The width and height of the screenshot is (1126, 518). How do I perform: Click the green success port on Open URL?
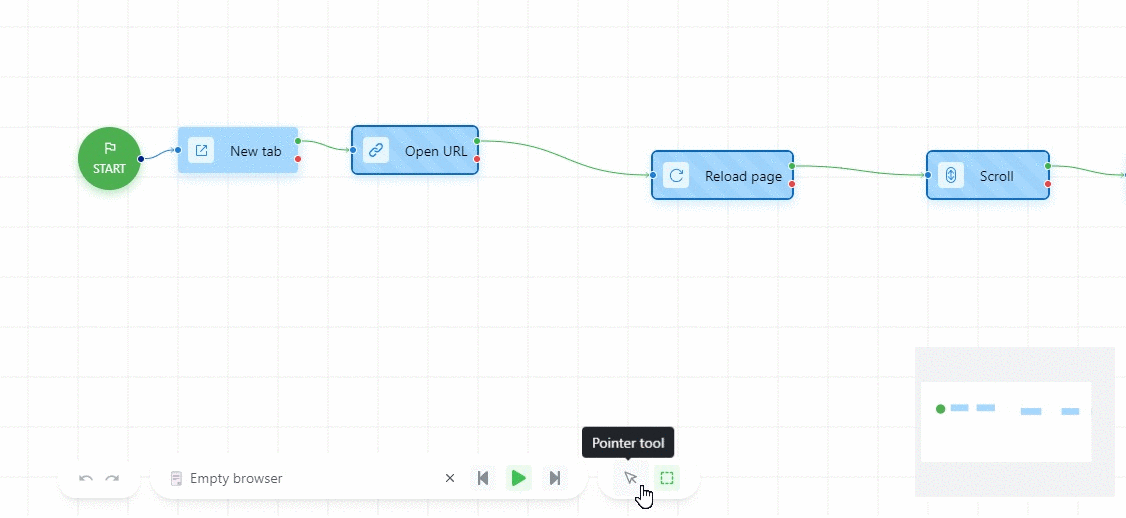(477, 141)
